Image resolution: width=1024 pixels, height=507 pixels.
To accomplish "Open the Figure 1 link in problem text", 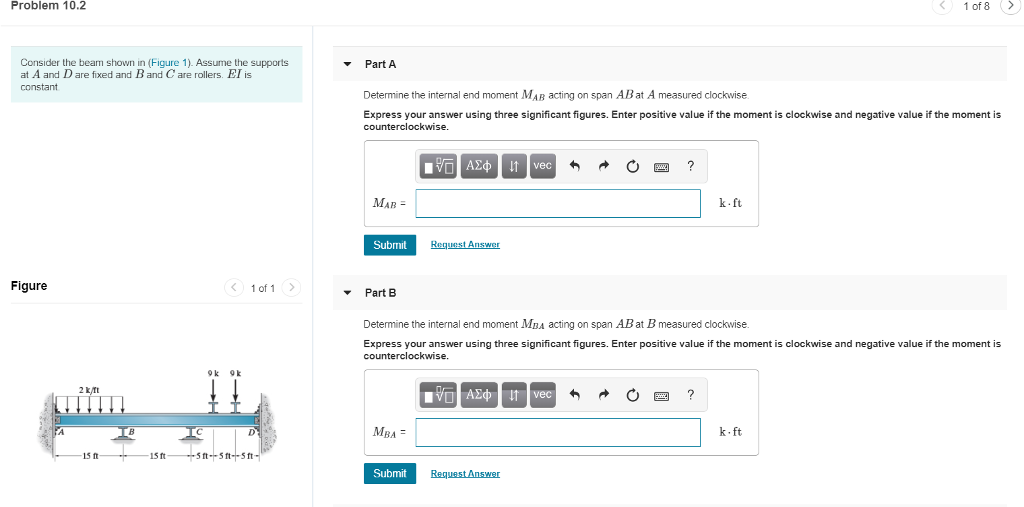I will 170,63.
